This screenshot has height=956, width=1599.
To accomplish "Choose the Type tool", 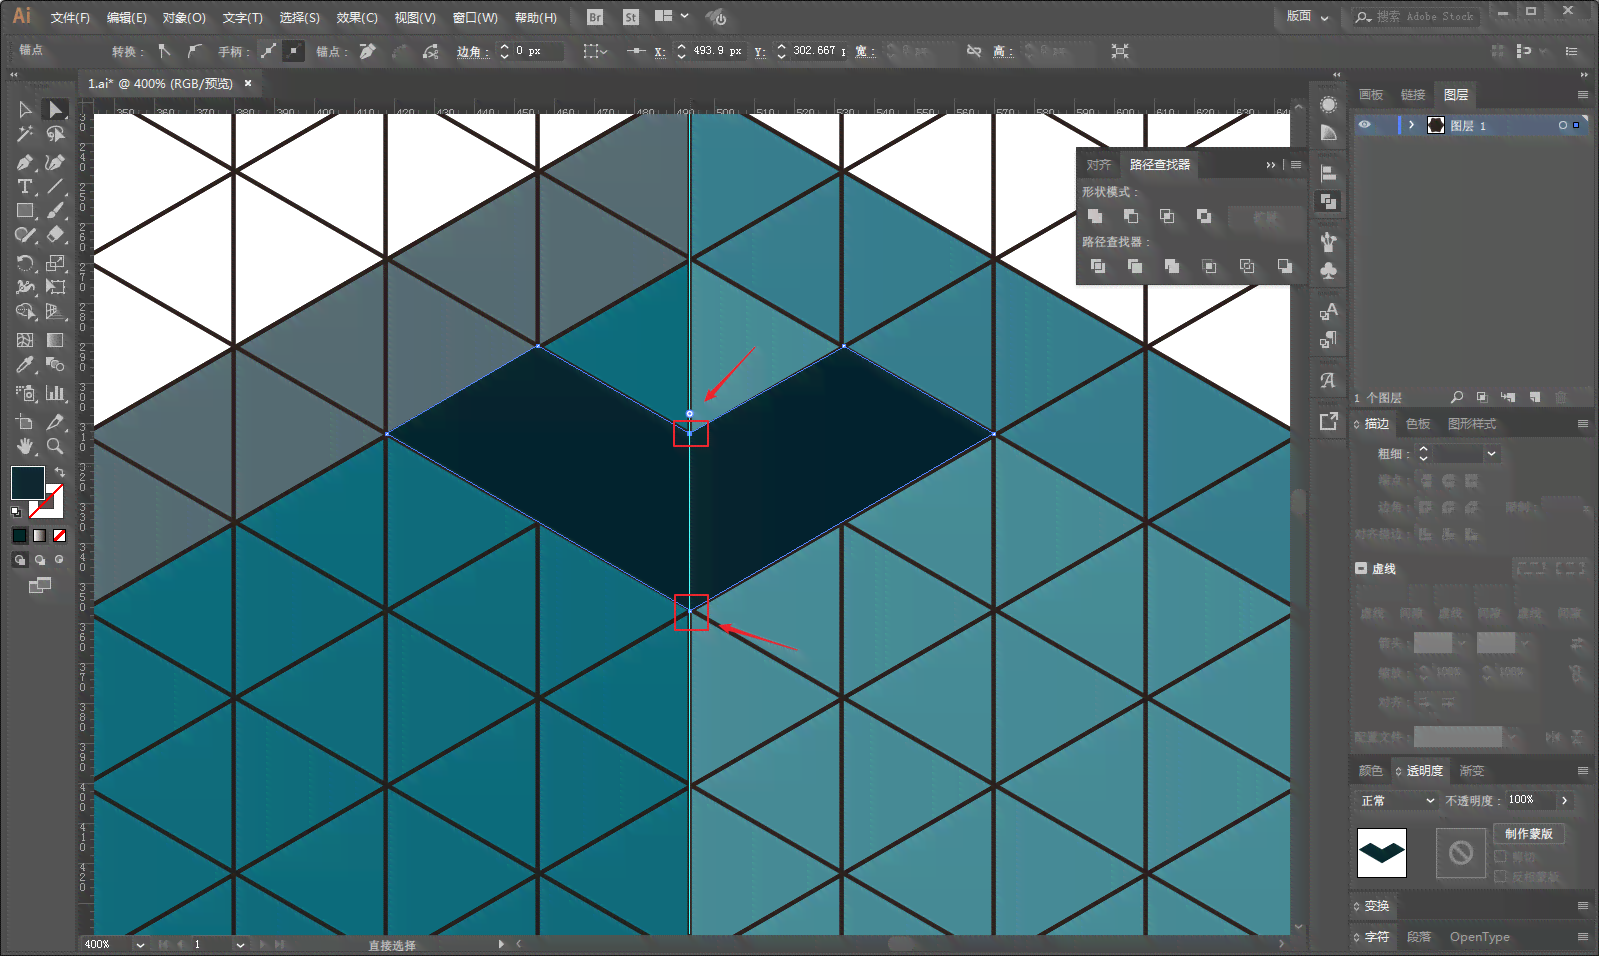I will pos(25,187).
